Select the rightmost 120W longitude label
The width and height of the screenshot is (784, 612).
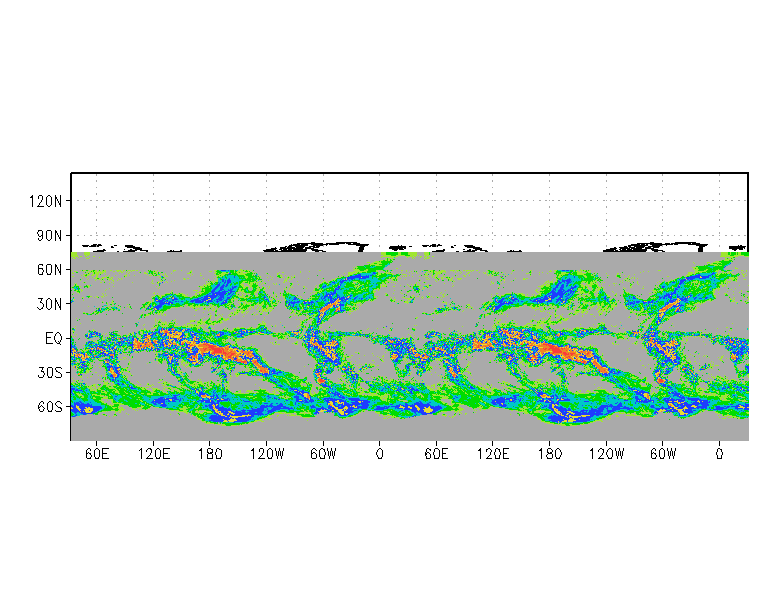coord(606,454)
